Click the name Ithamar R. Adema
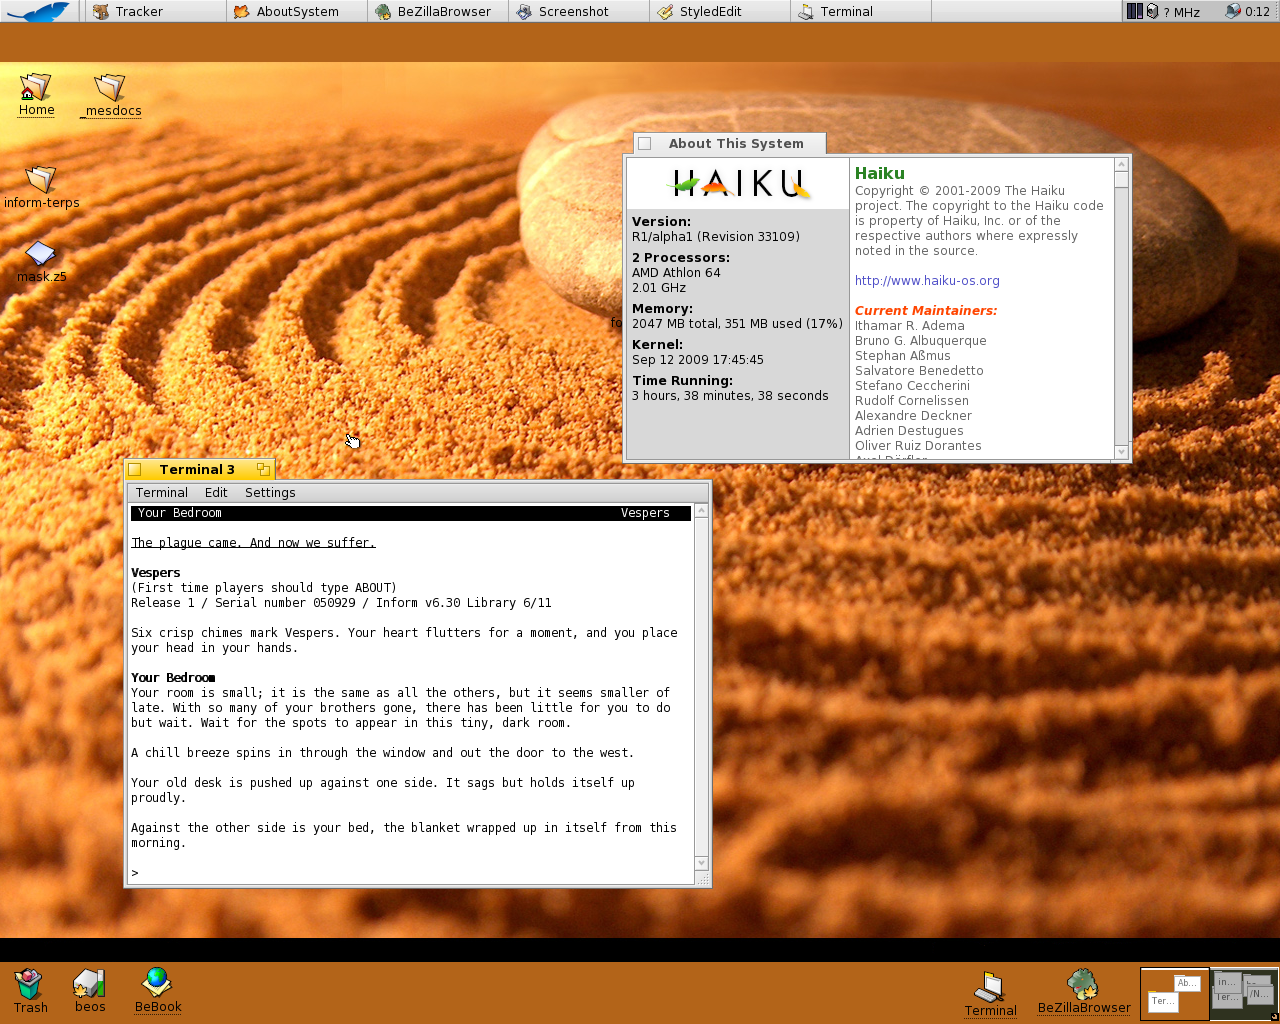 (910, 326)
